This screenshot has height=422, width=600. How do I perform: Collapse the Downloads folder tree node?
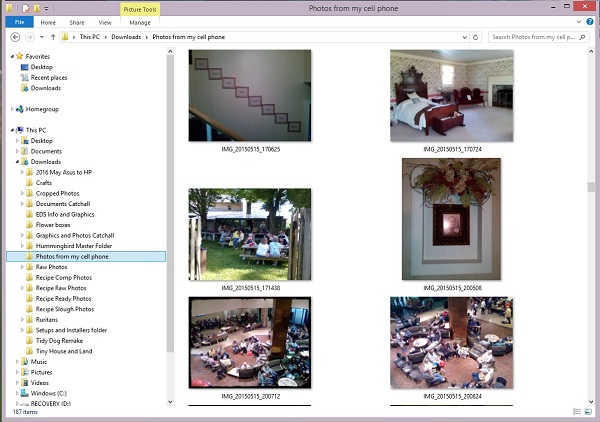17,162
